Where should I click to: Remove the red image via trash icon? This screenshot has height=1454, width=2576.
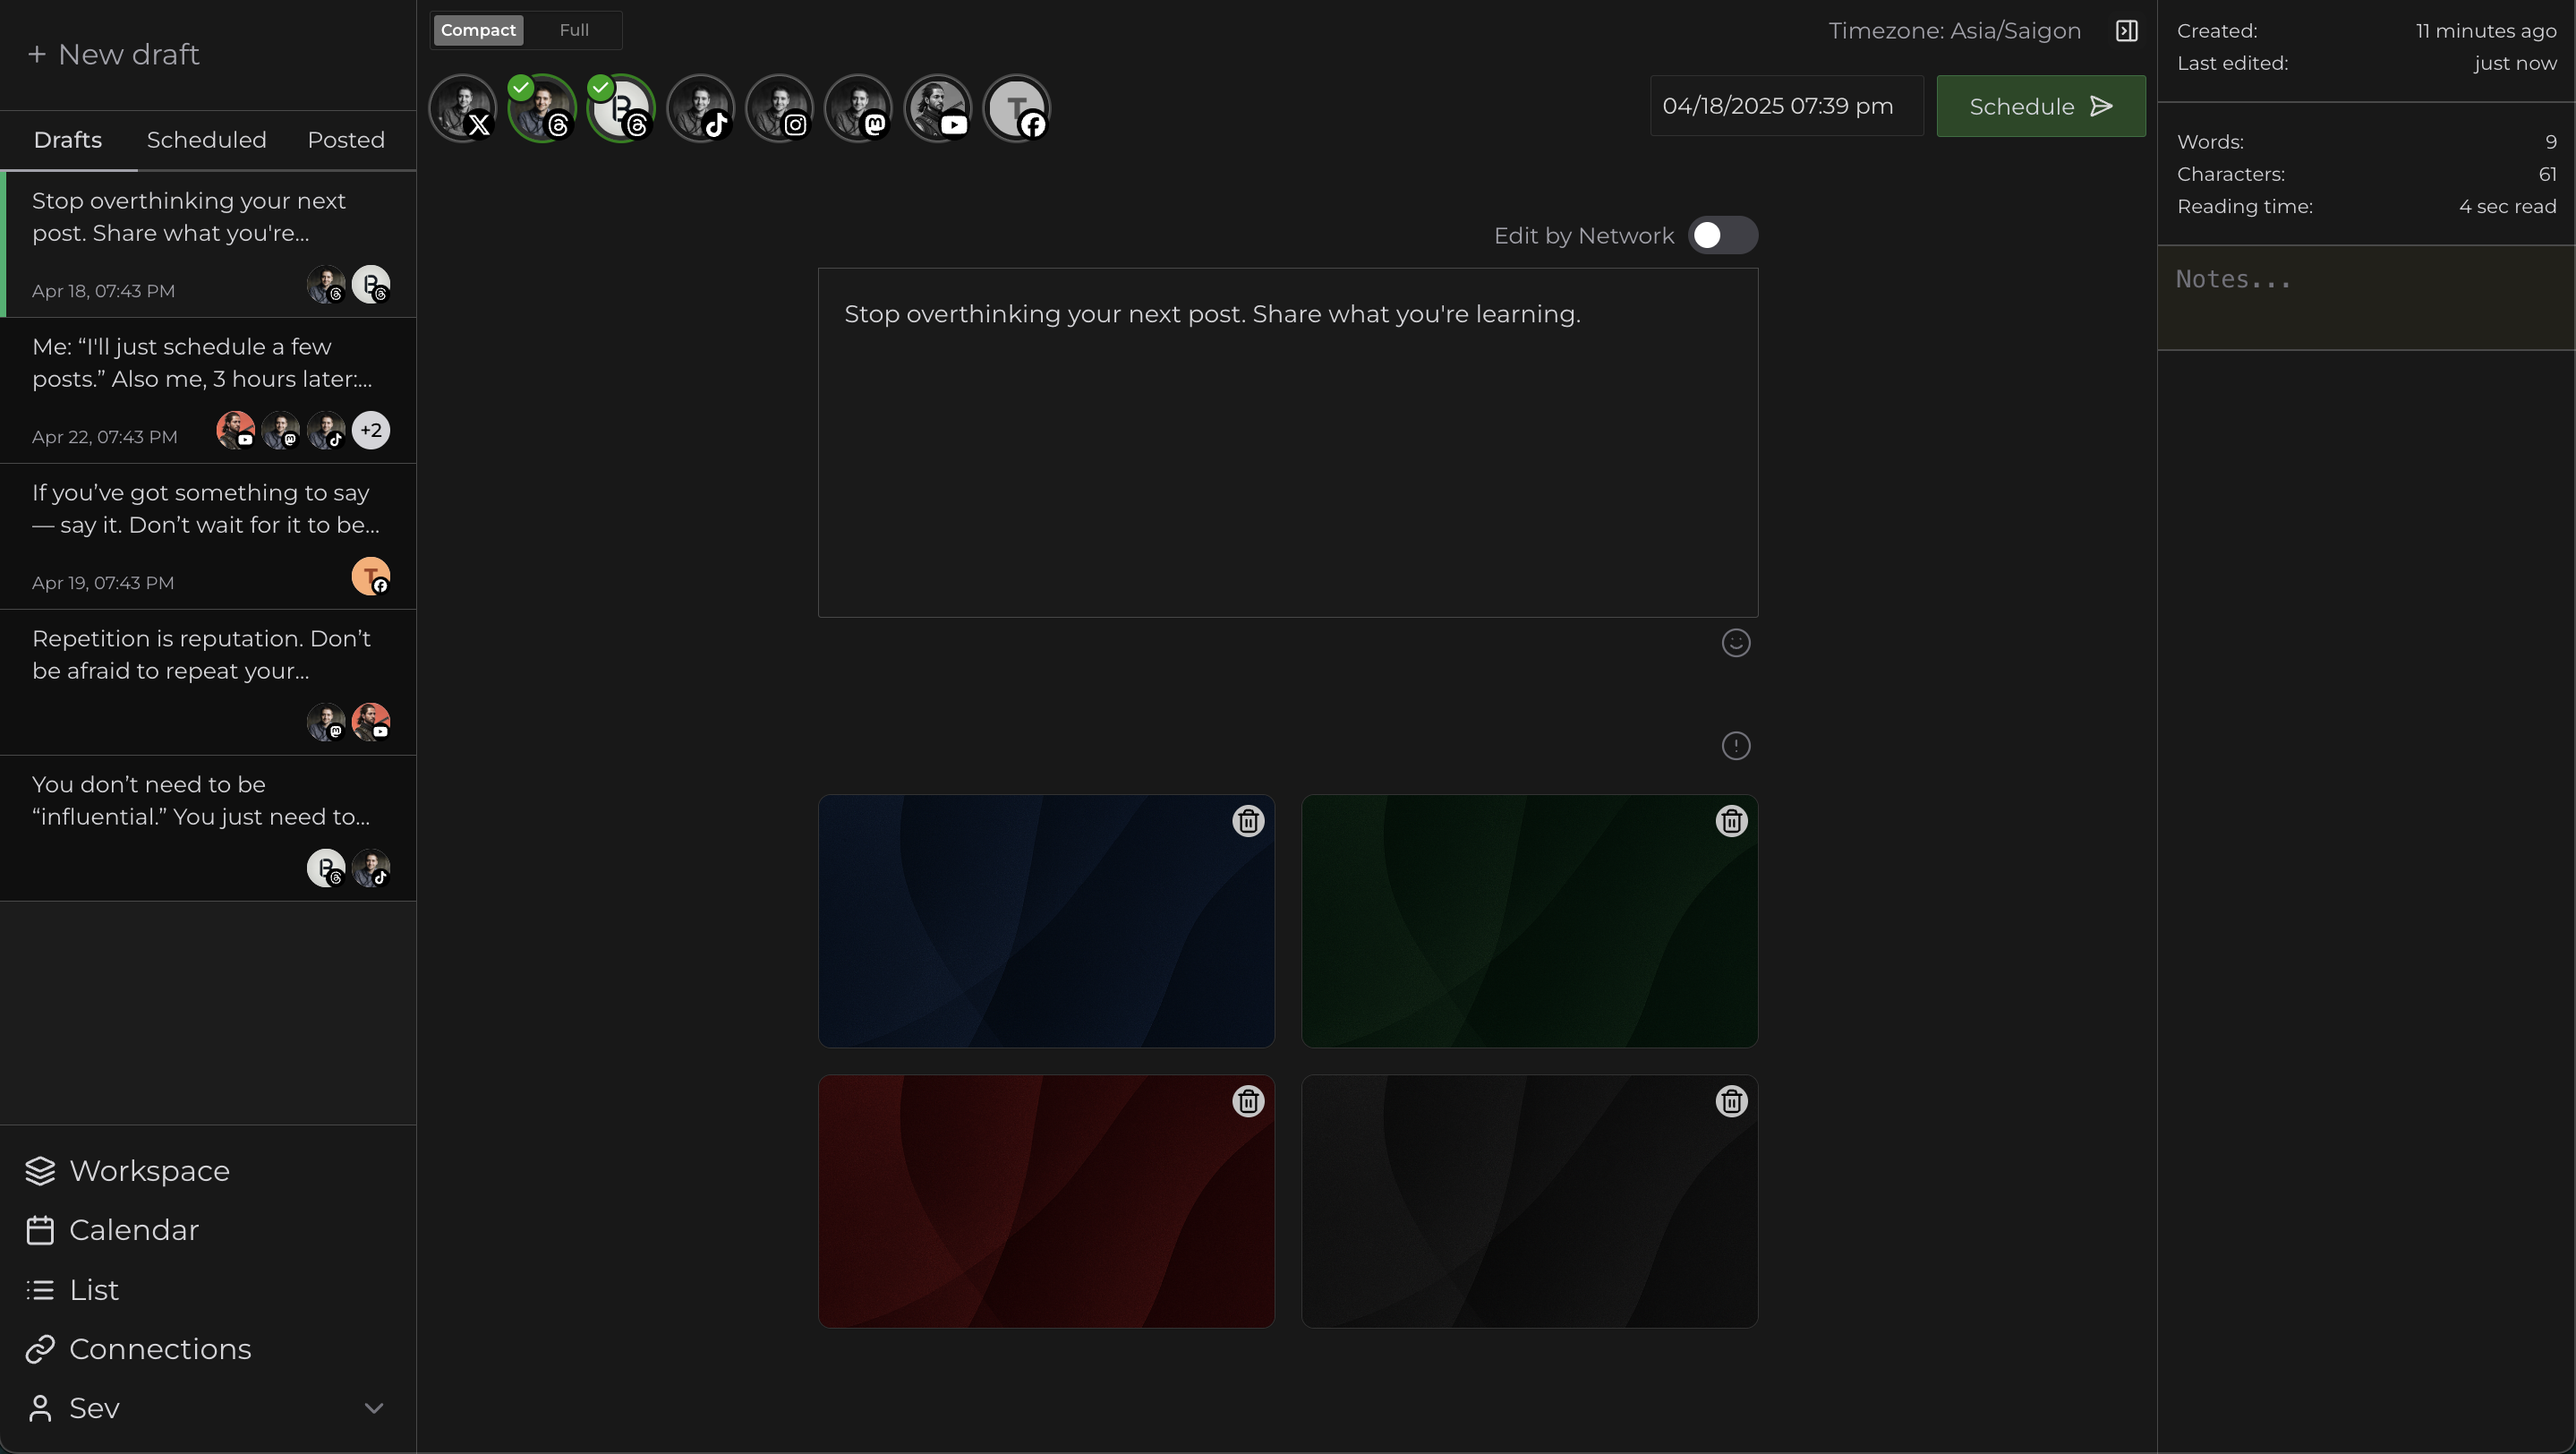pyautogui.click(x=1247, y=1101)
